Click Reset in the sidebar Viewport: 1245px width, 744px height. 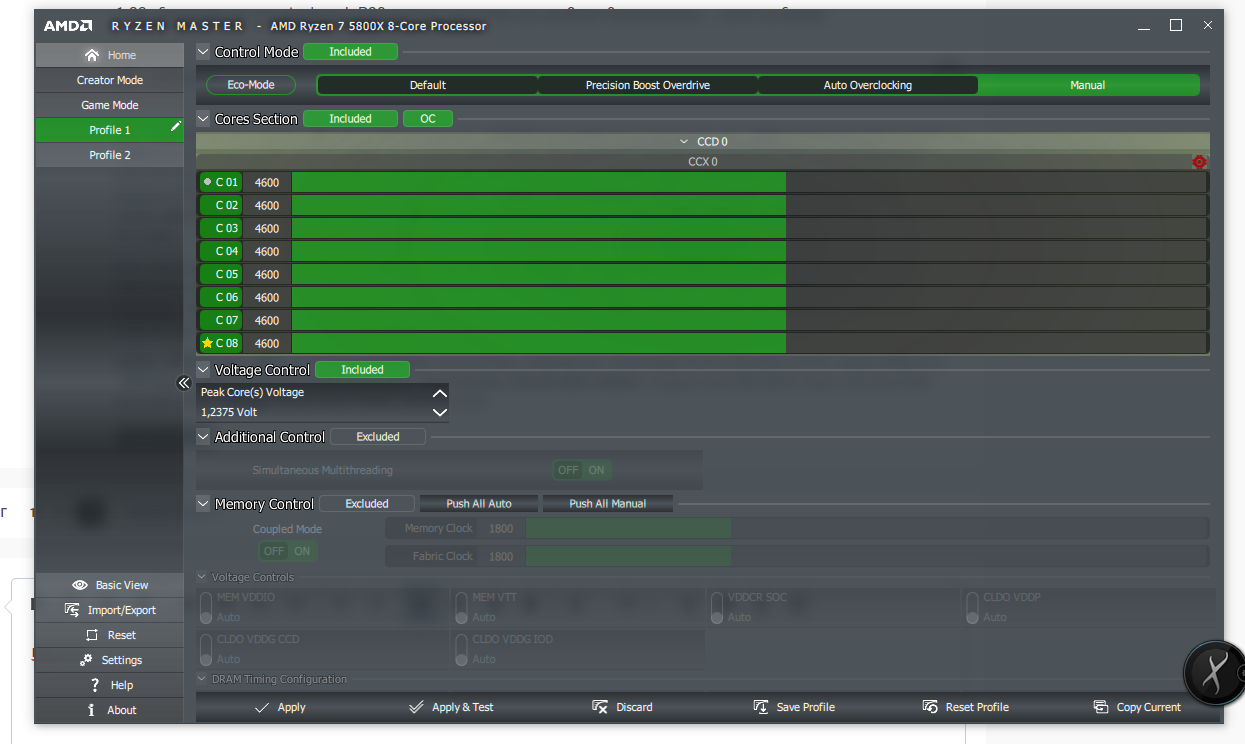(x=110, y=635)
